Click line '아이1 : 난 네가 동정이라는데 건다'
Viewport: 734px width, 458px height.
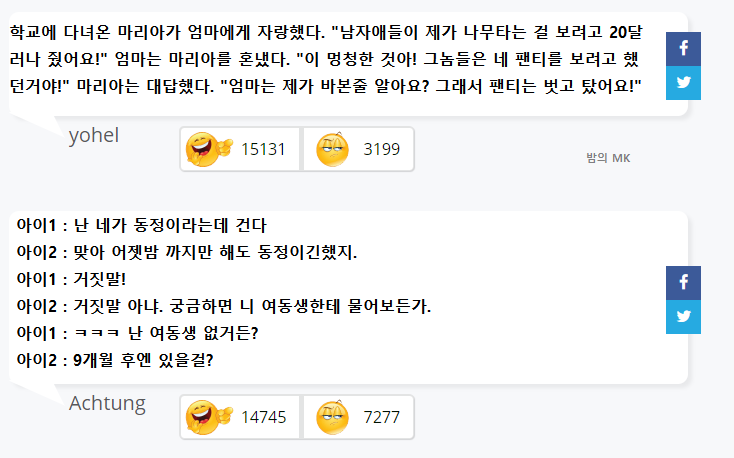click(x=141, y=226)
